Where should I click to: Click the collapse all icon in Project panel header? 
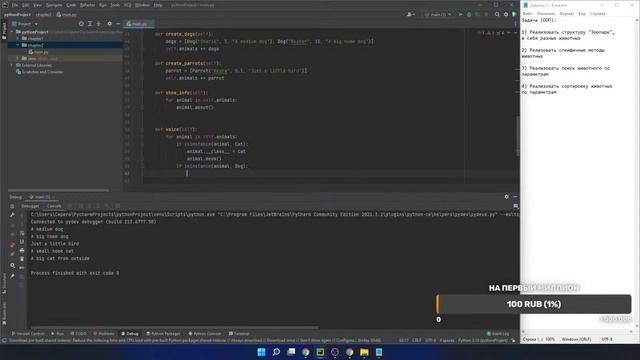[99, 24]
